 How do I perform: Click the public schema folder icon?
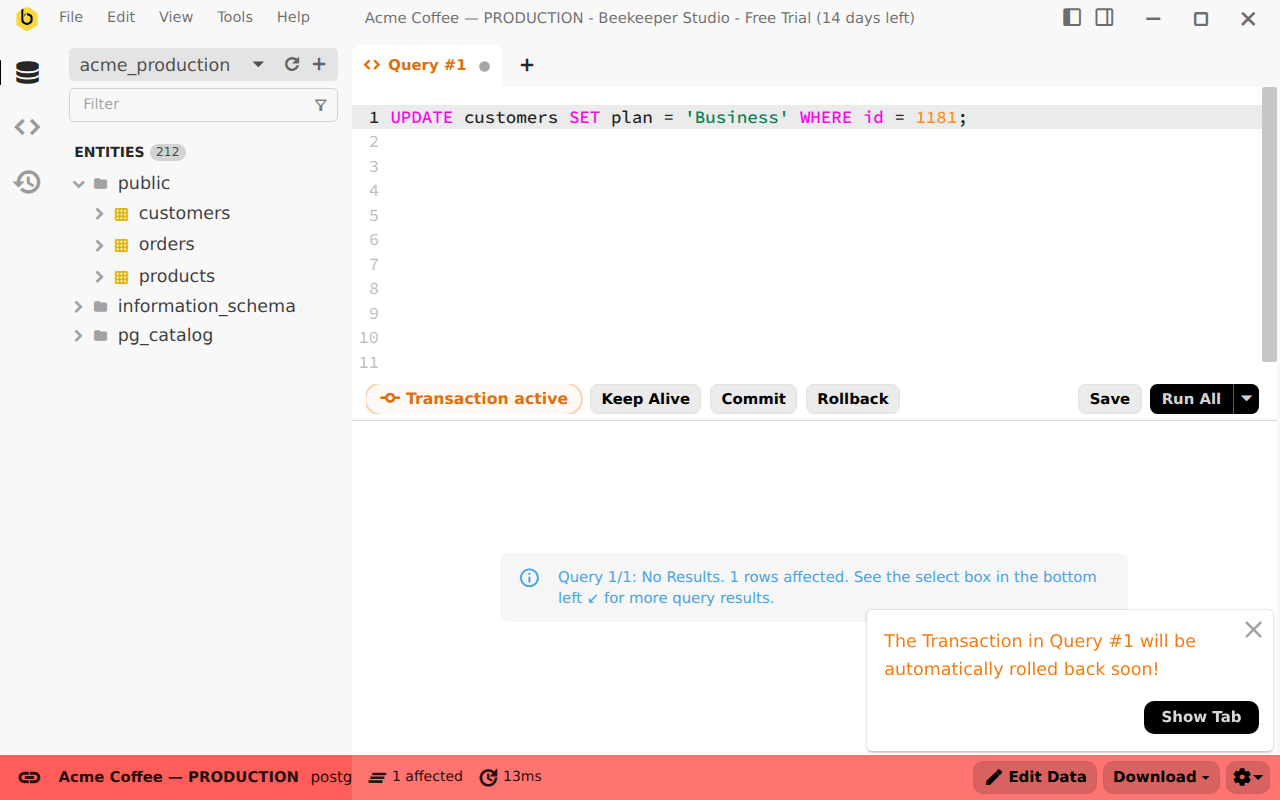point(100,184)
